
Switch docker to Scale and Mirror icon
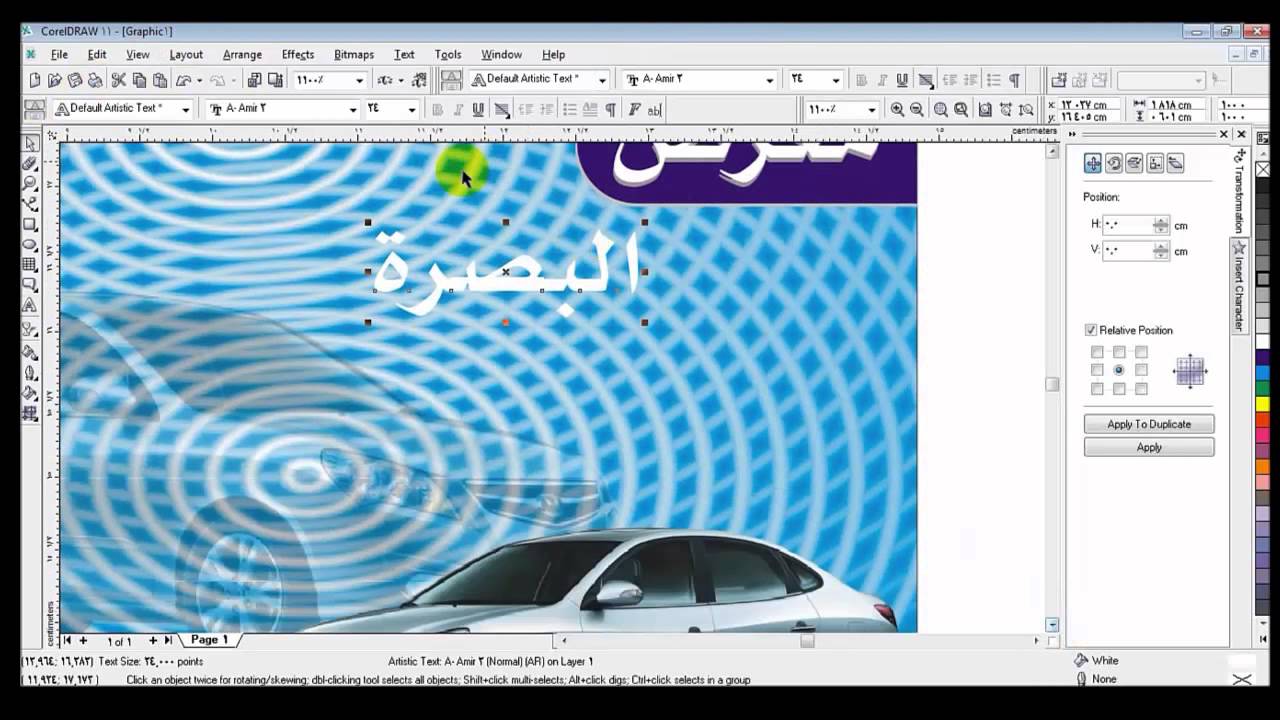pos(1134,163)
